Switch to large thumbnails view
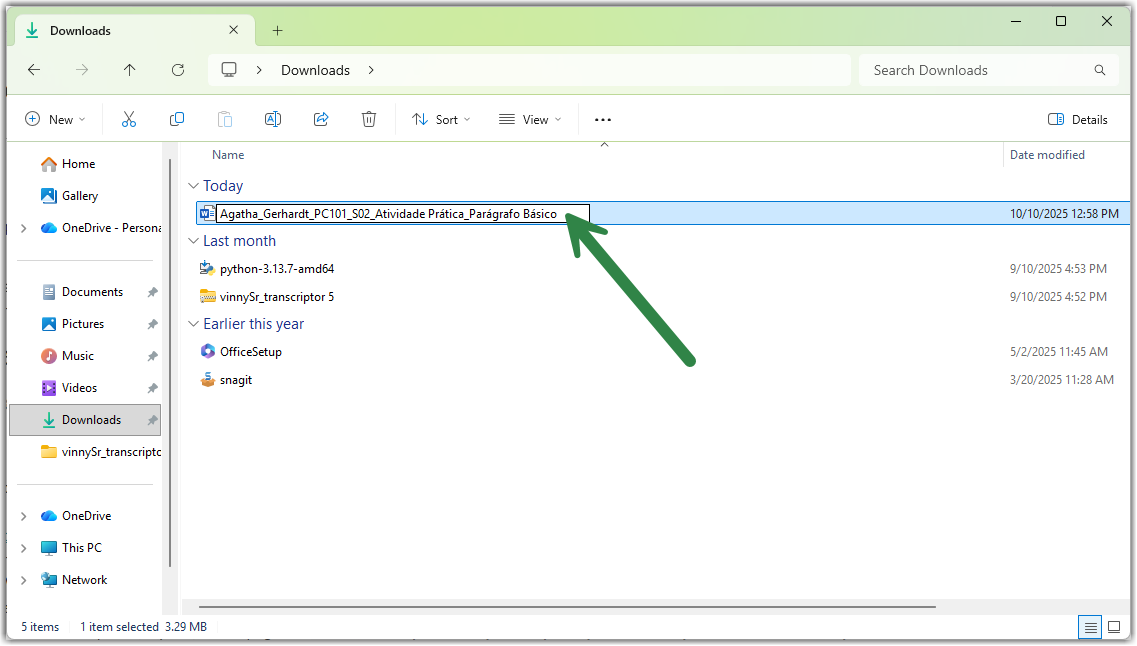1137x646 pixels. point(1113,627)
